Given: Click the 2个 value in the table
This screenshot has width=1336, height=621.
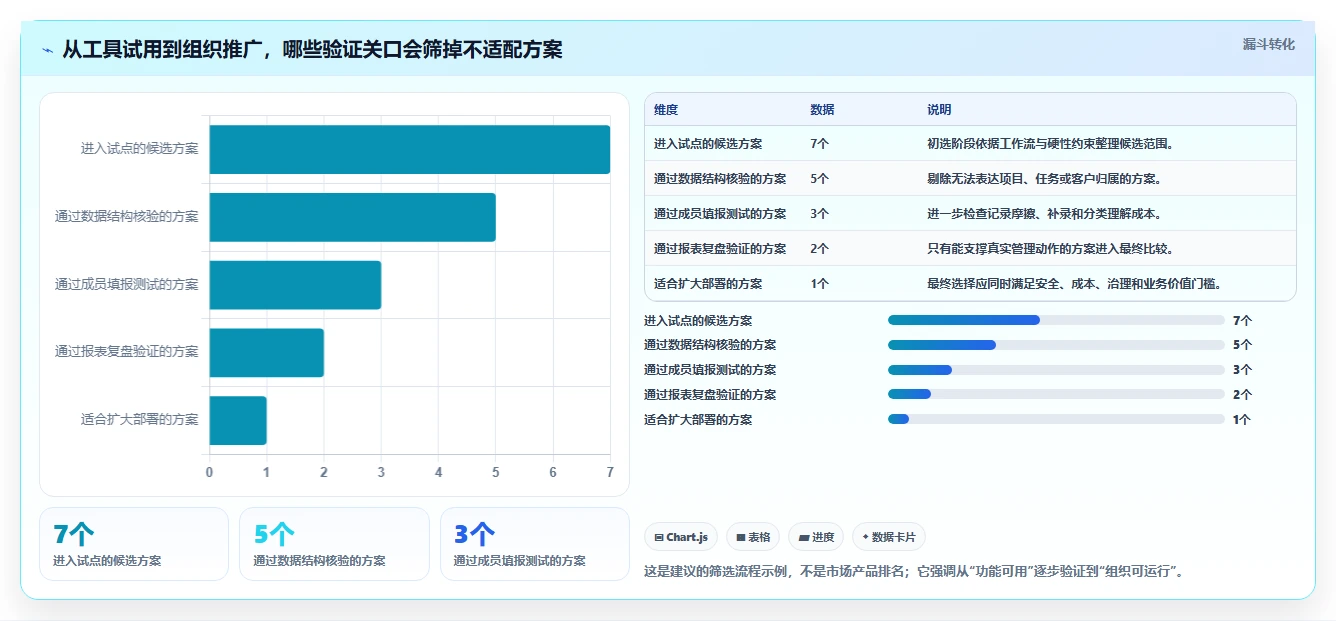Looking at the screenshot, I should (820, 249).
